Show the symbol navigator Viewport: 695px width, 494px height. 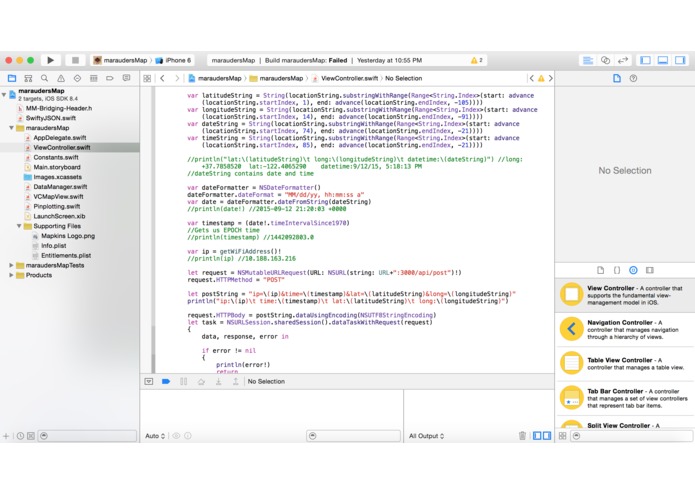click(28, 78)
